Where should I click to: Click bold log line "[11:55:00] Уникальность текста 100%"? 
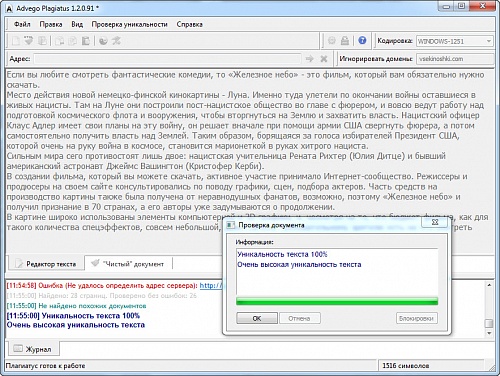click(x=73, y=315)
